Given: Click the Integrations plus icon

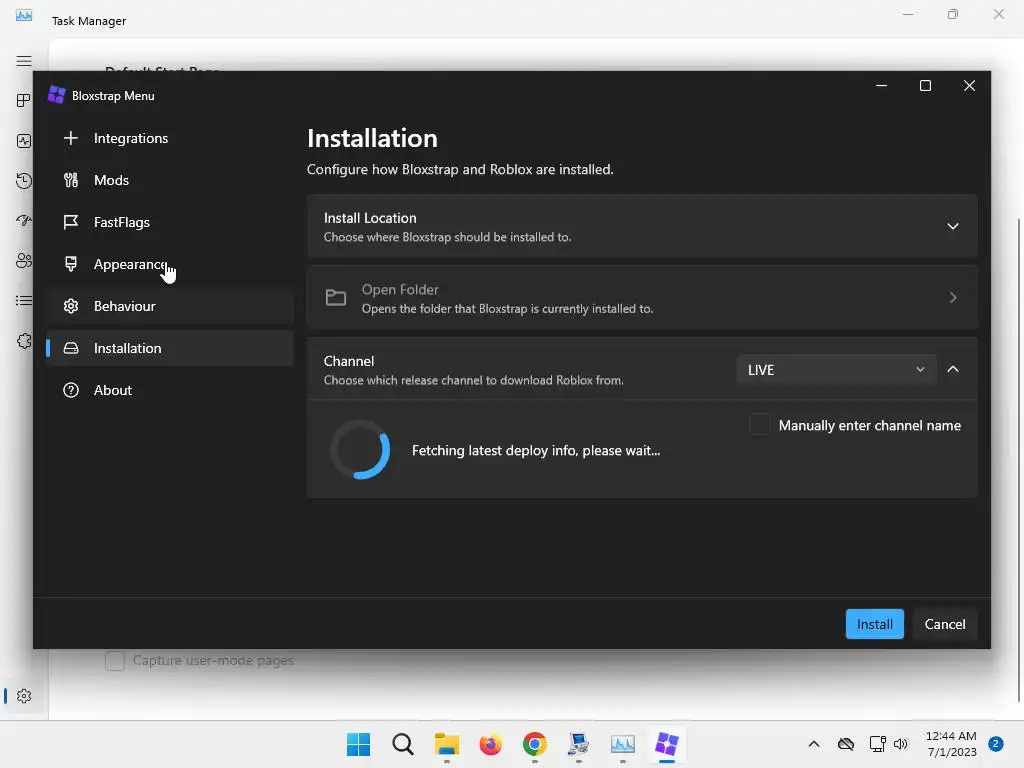Looking at the screenshot, I should 71,138.
